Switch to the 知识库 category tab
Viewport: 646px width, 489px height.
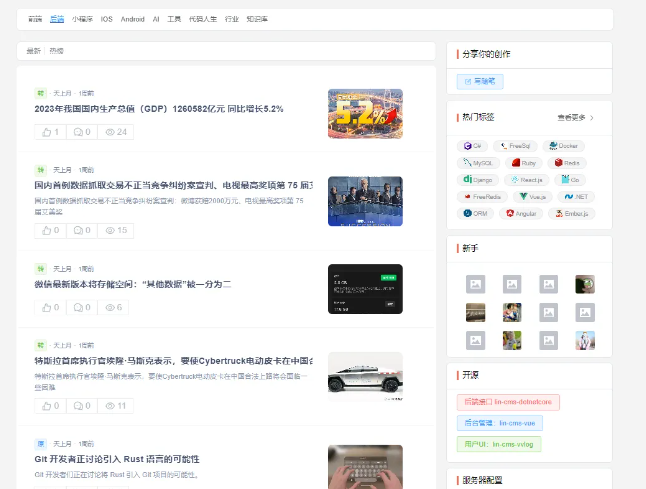click(x=257, y=19)
